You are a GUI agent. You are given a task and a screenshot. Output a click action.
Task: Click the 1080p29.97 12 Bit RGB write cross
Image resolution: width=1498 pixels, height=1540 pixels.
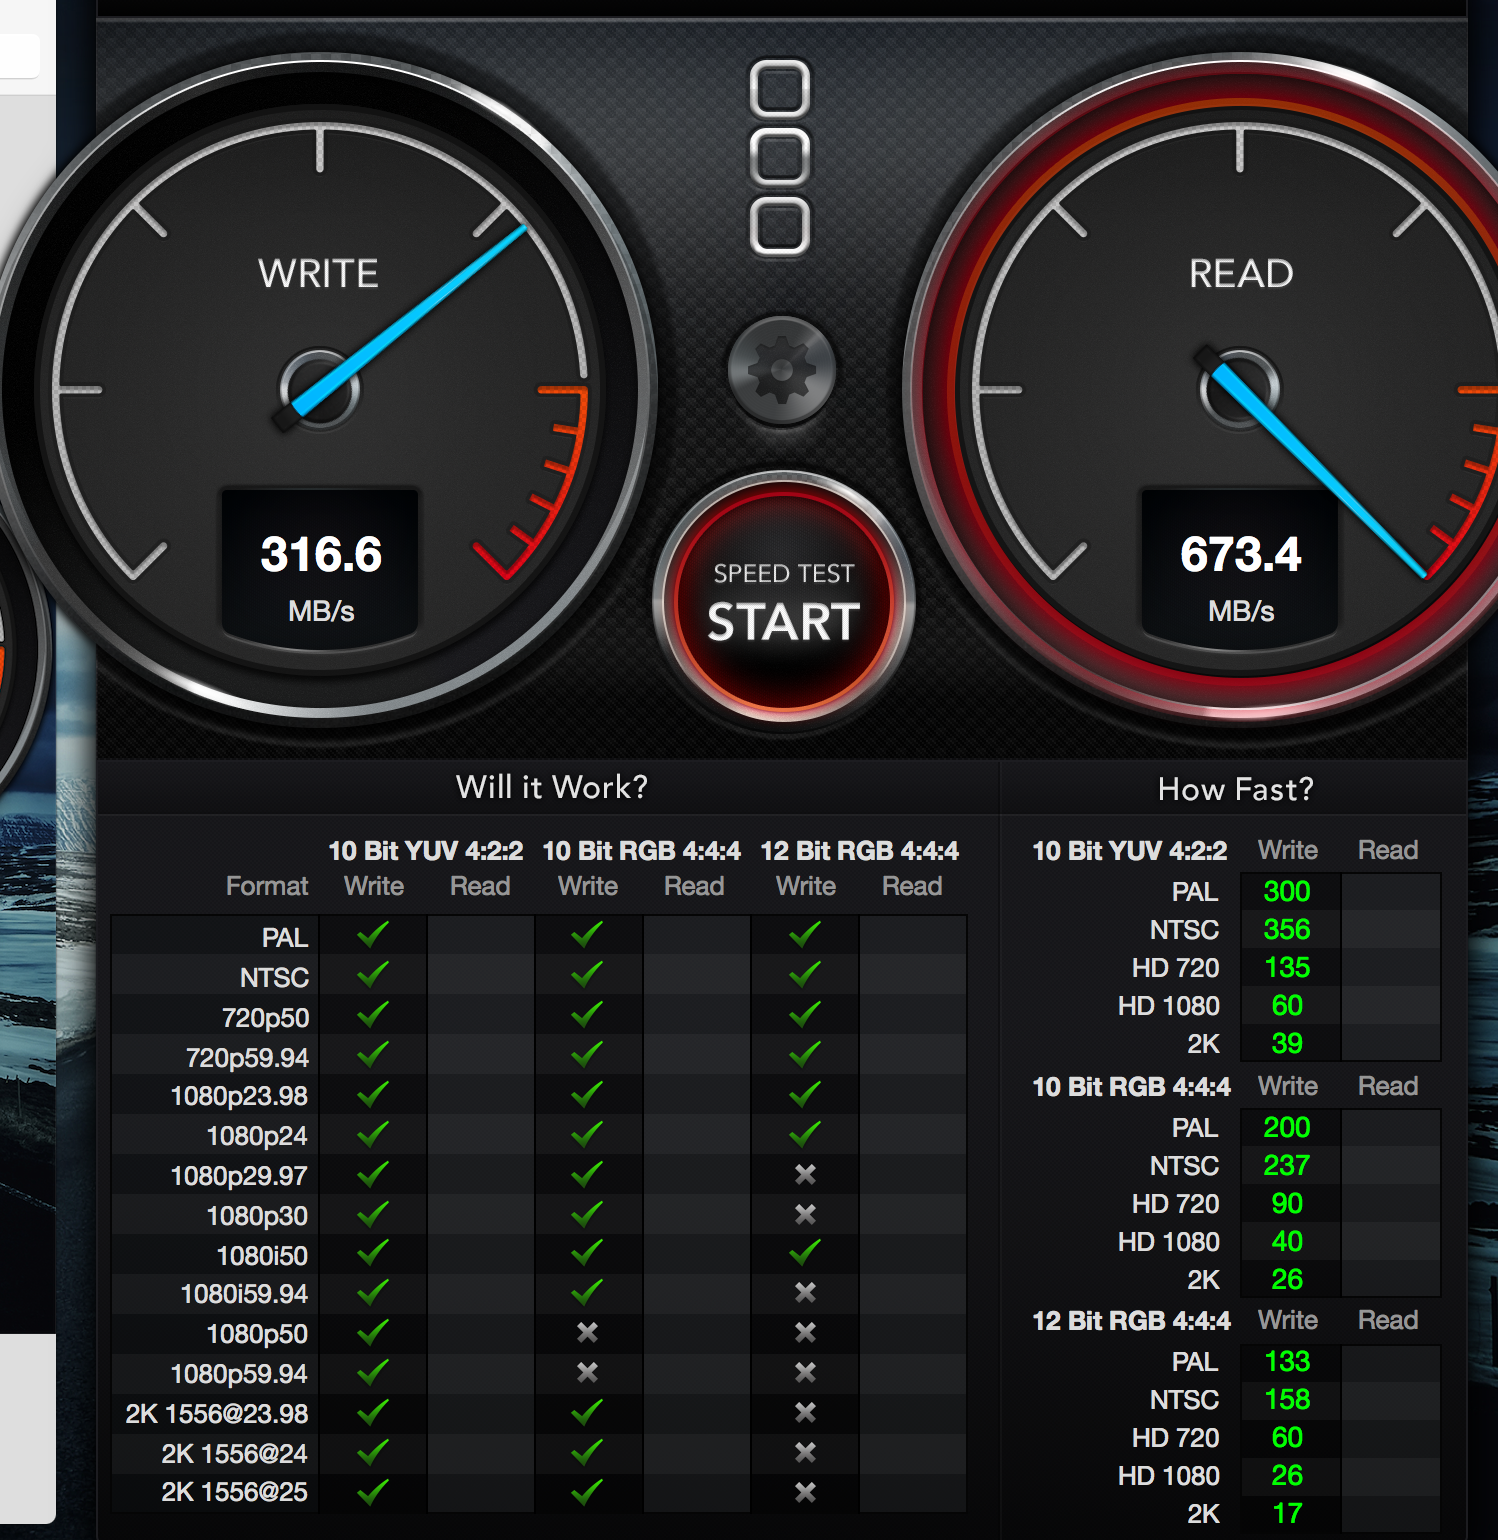tap(805, 1174)
